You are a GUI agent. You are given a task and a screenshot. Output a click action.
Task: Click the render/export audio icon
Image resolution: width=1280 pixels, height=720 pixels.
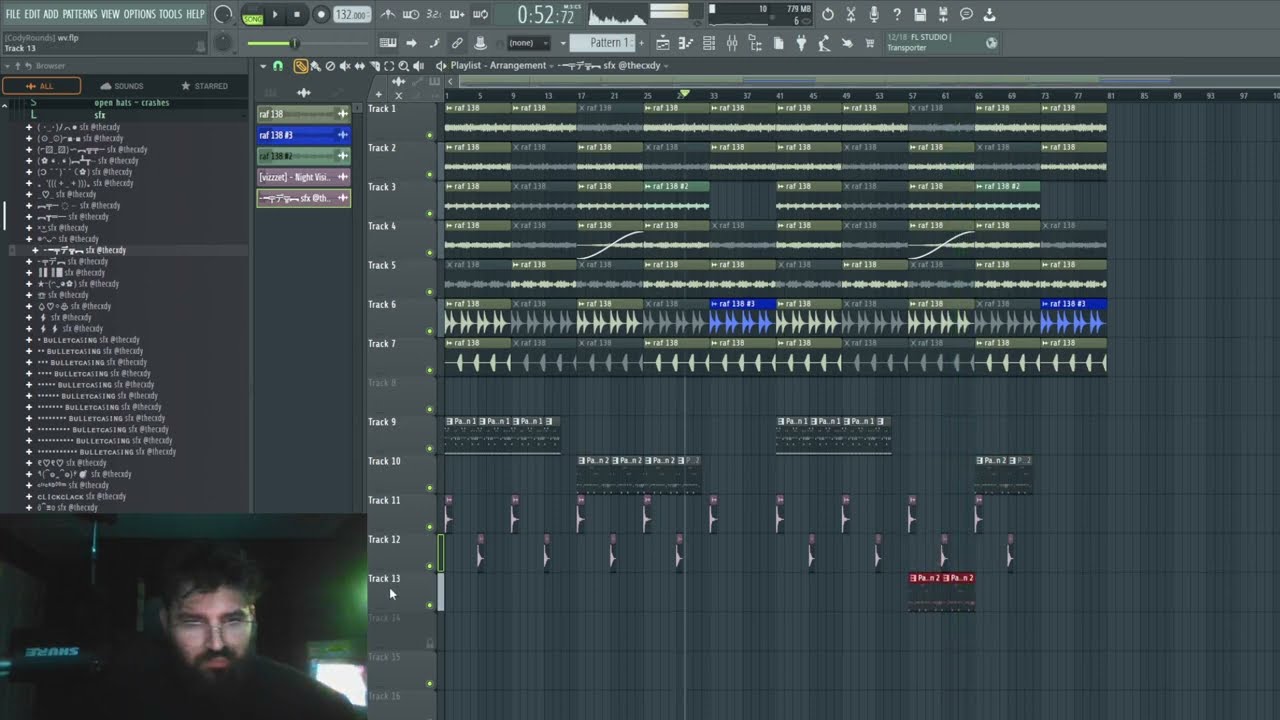[x=943, y=14]
